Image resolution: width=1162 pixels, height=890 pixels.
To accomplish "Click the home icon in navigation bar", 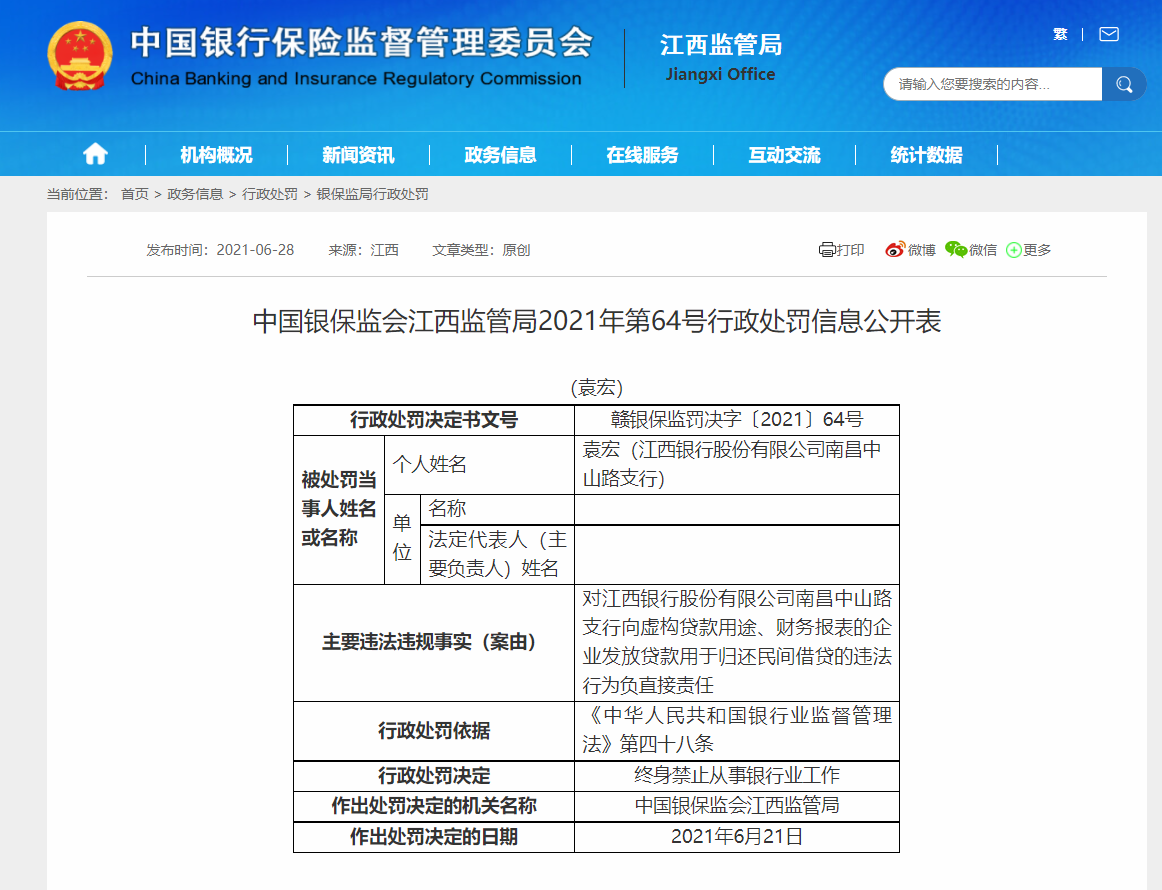I will (95, 154).
